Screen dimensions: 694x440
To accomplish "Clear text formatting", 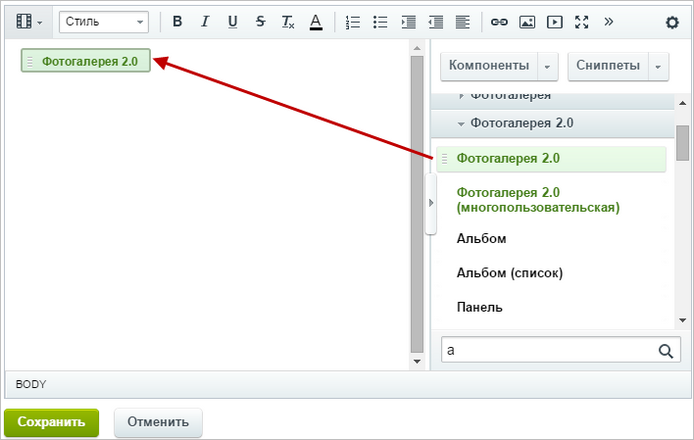I will [x=288, y=21].
